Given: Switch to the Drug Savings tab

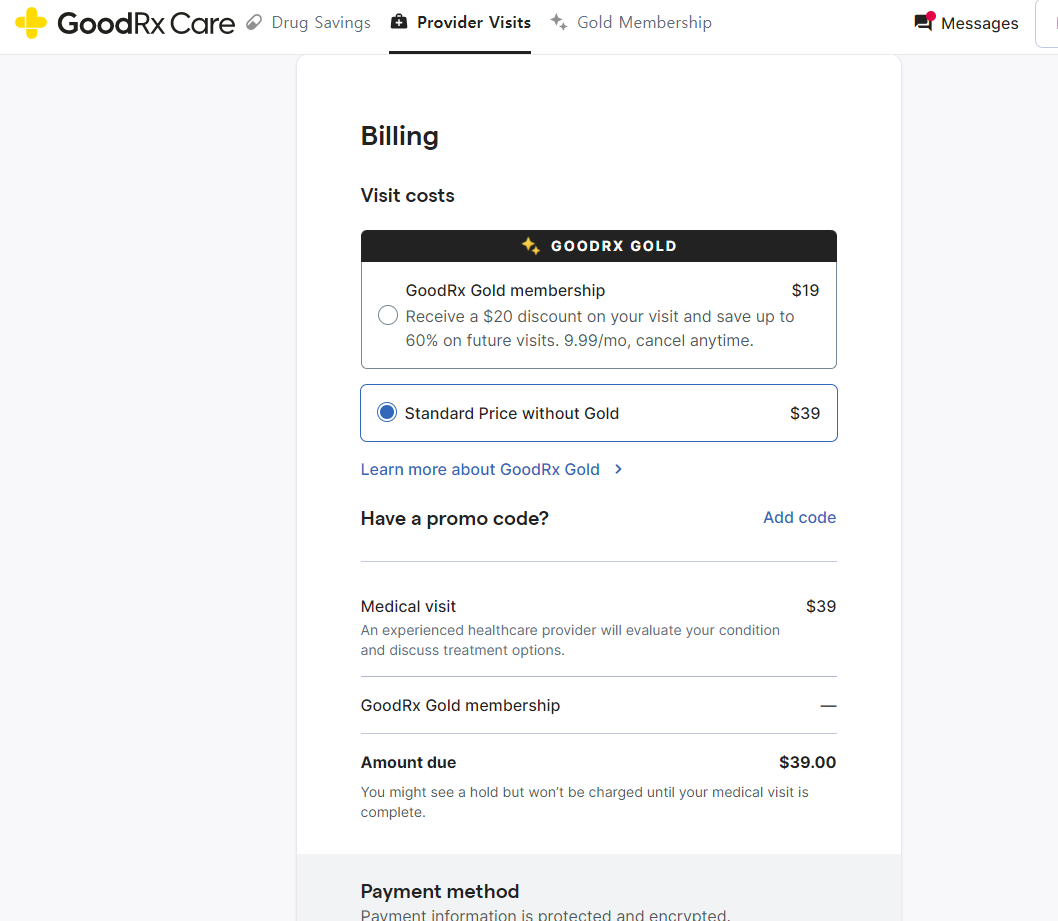Looking at the screenshot, I should click(x=320, y=22).
